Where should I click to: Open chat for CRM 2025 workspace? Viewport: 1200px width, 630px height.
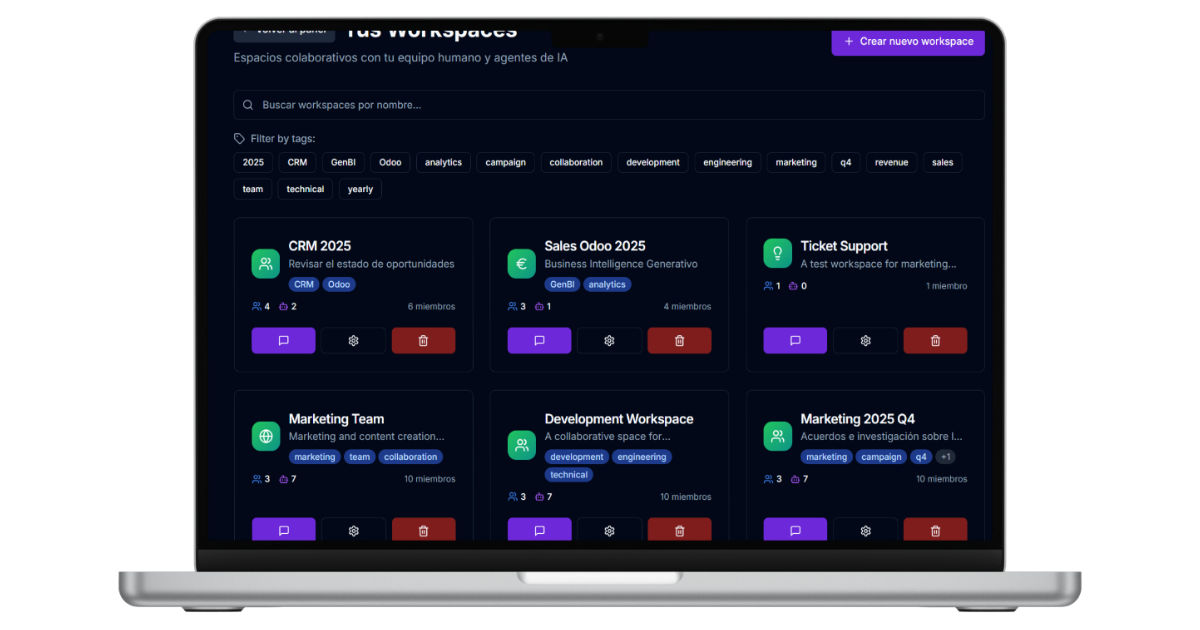click(283, 341)
